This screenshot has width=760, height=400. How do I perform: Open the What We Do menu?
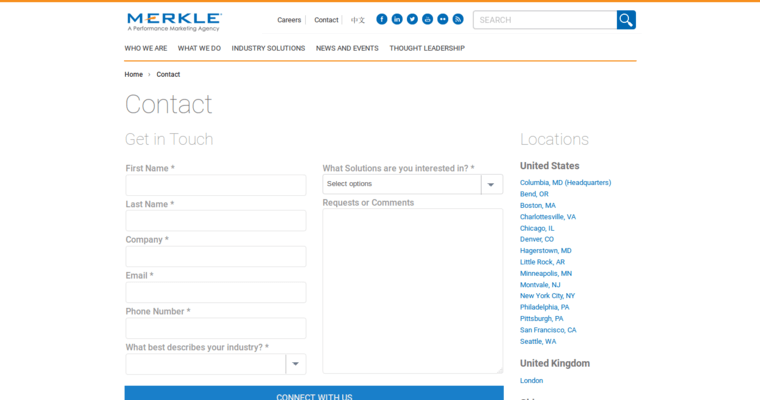(x=199, y=48)
